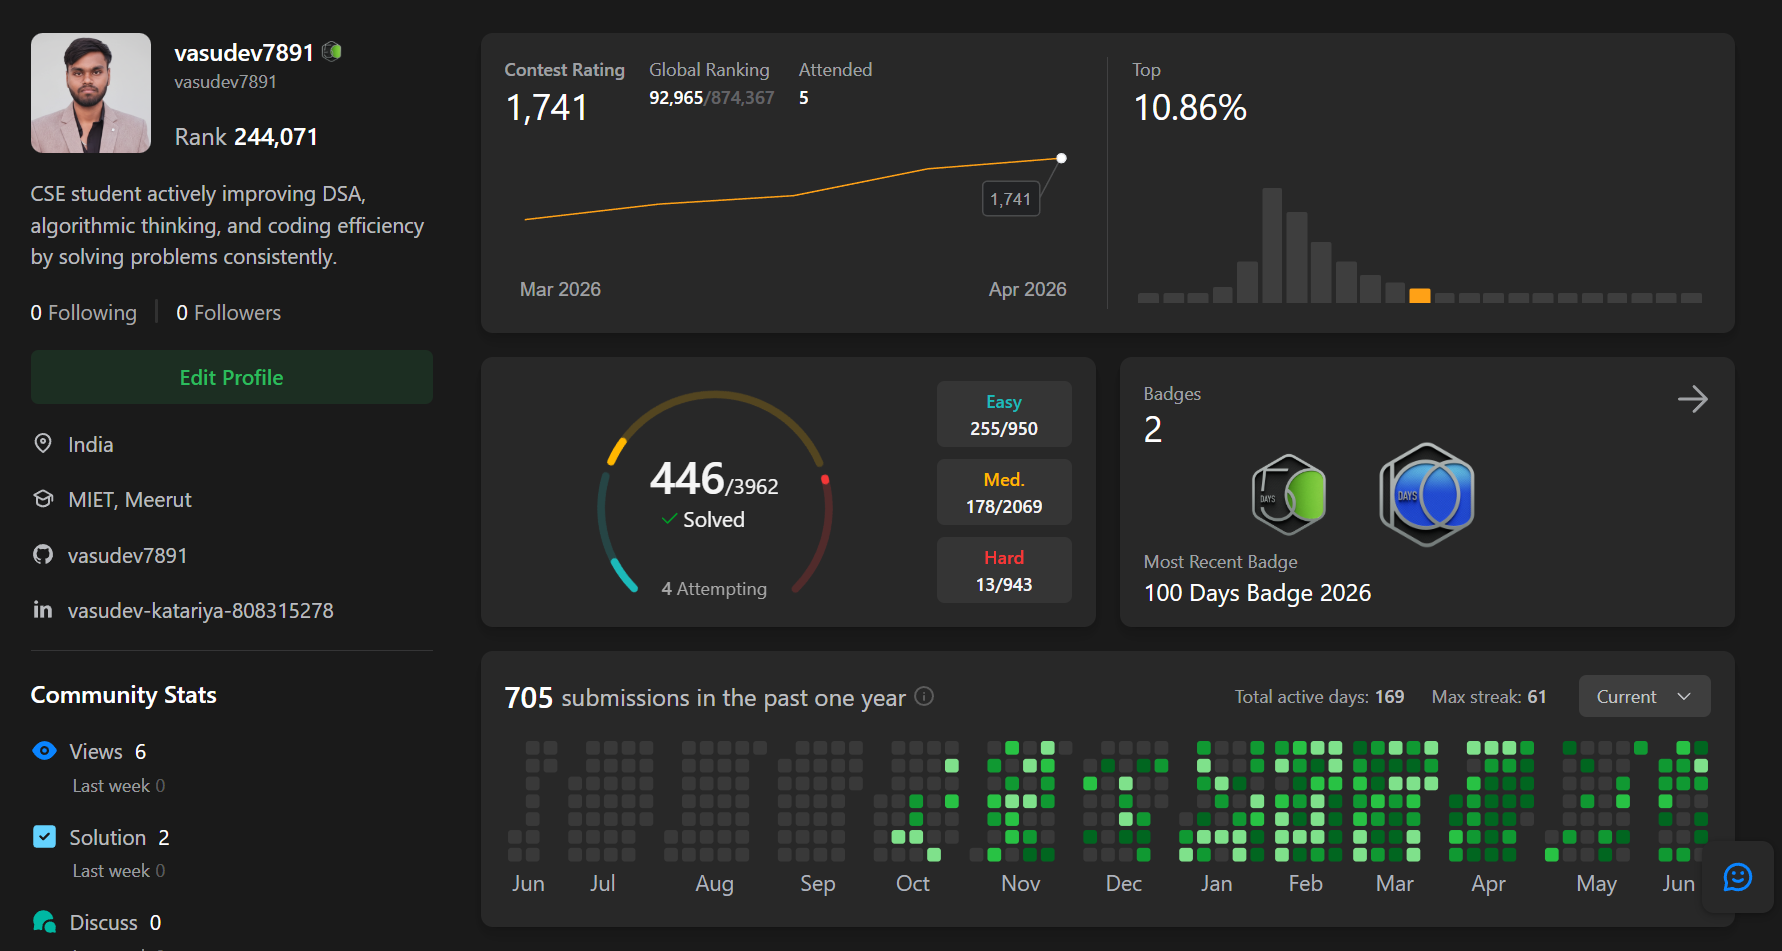Open the Current year dropdown

click(1644, 696)
